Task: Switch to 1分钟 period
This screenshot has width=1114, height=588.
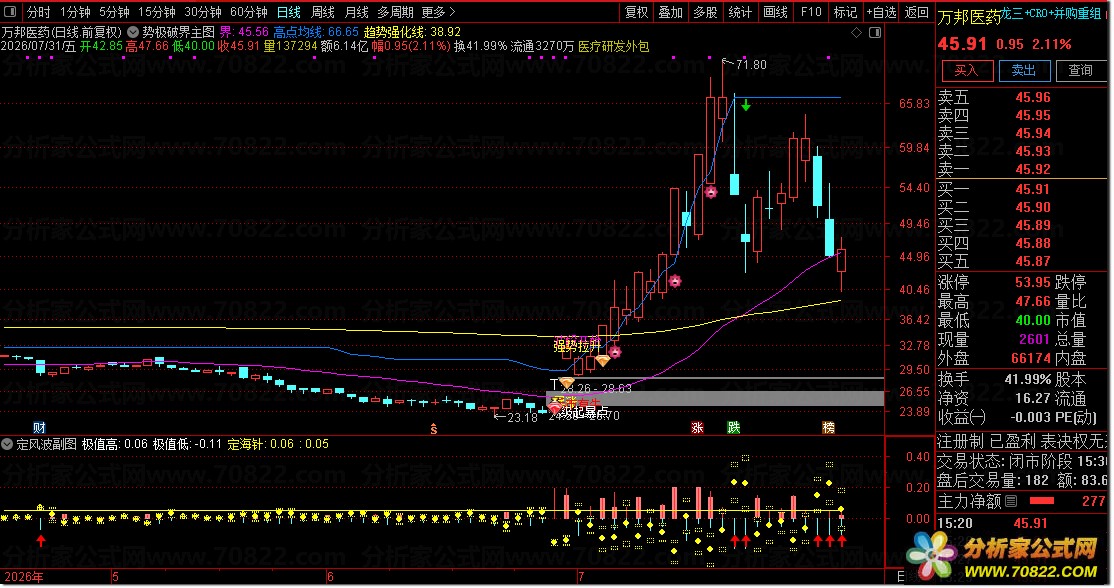Action: [x=75, y=12]
